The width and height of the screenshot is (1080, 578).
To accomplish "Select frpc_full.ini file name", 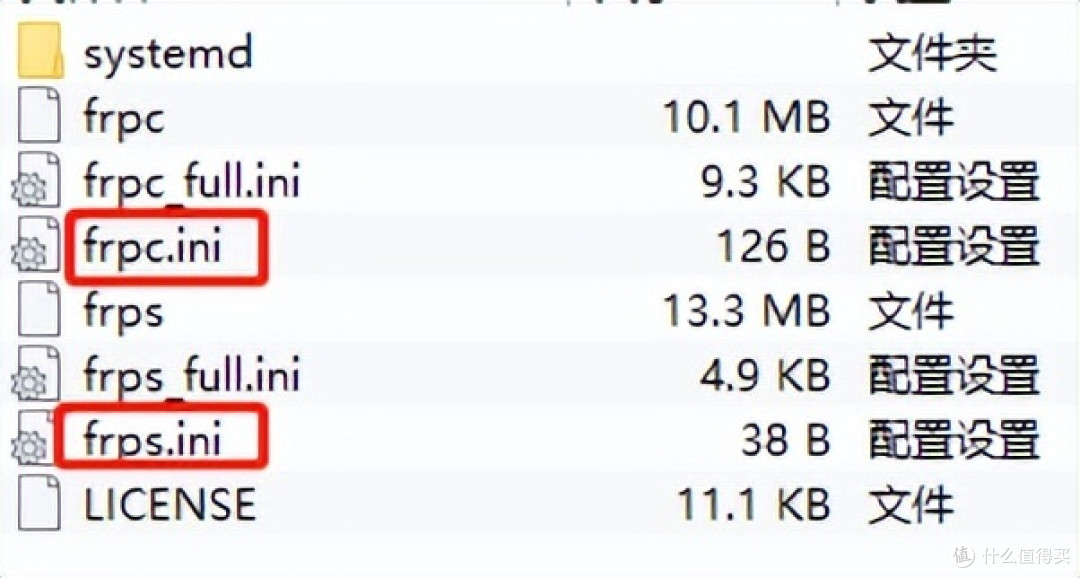I will [192, 181].
